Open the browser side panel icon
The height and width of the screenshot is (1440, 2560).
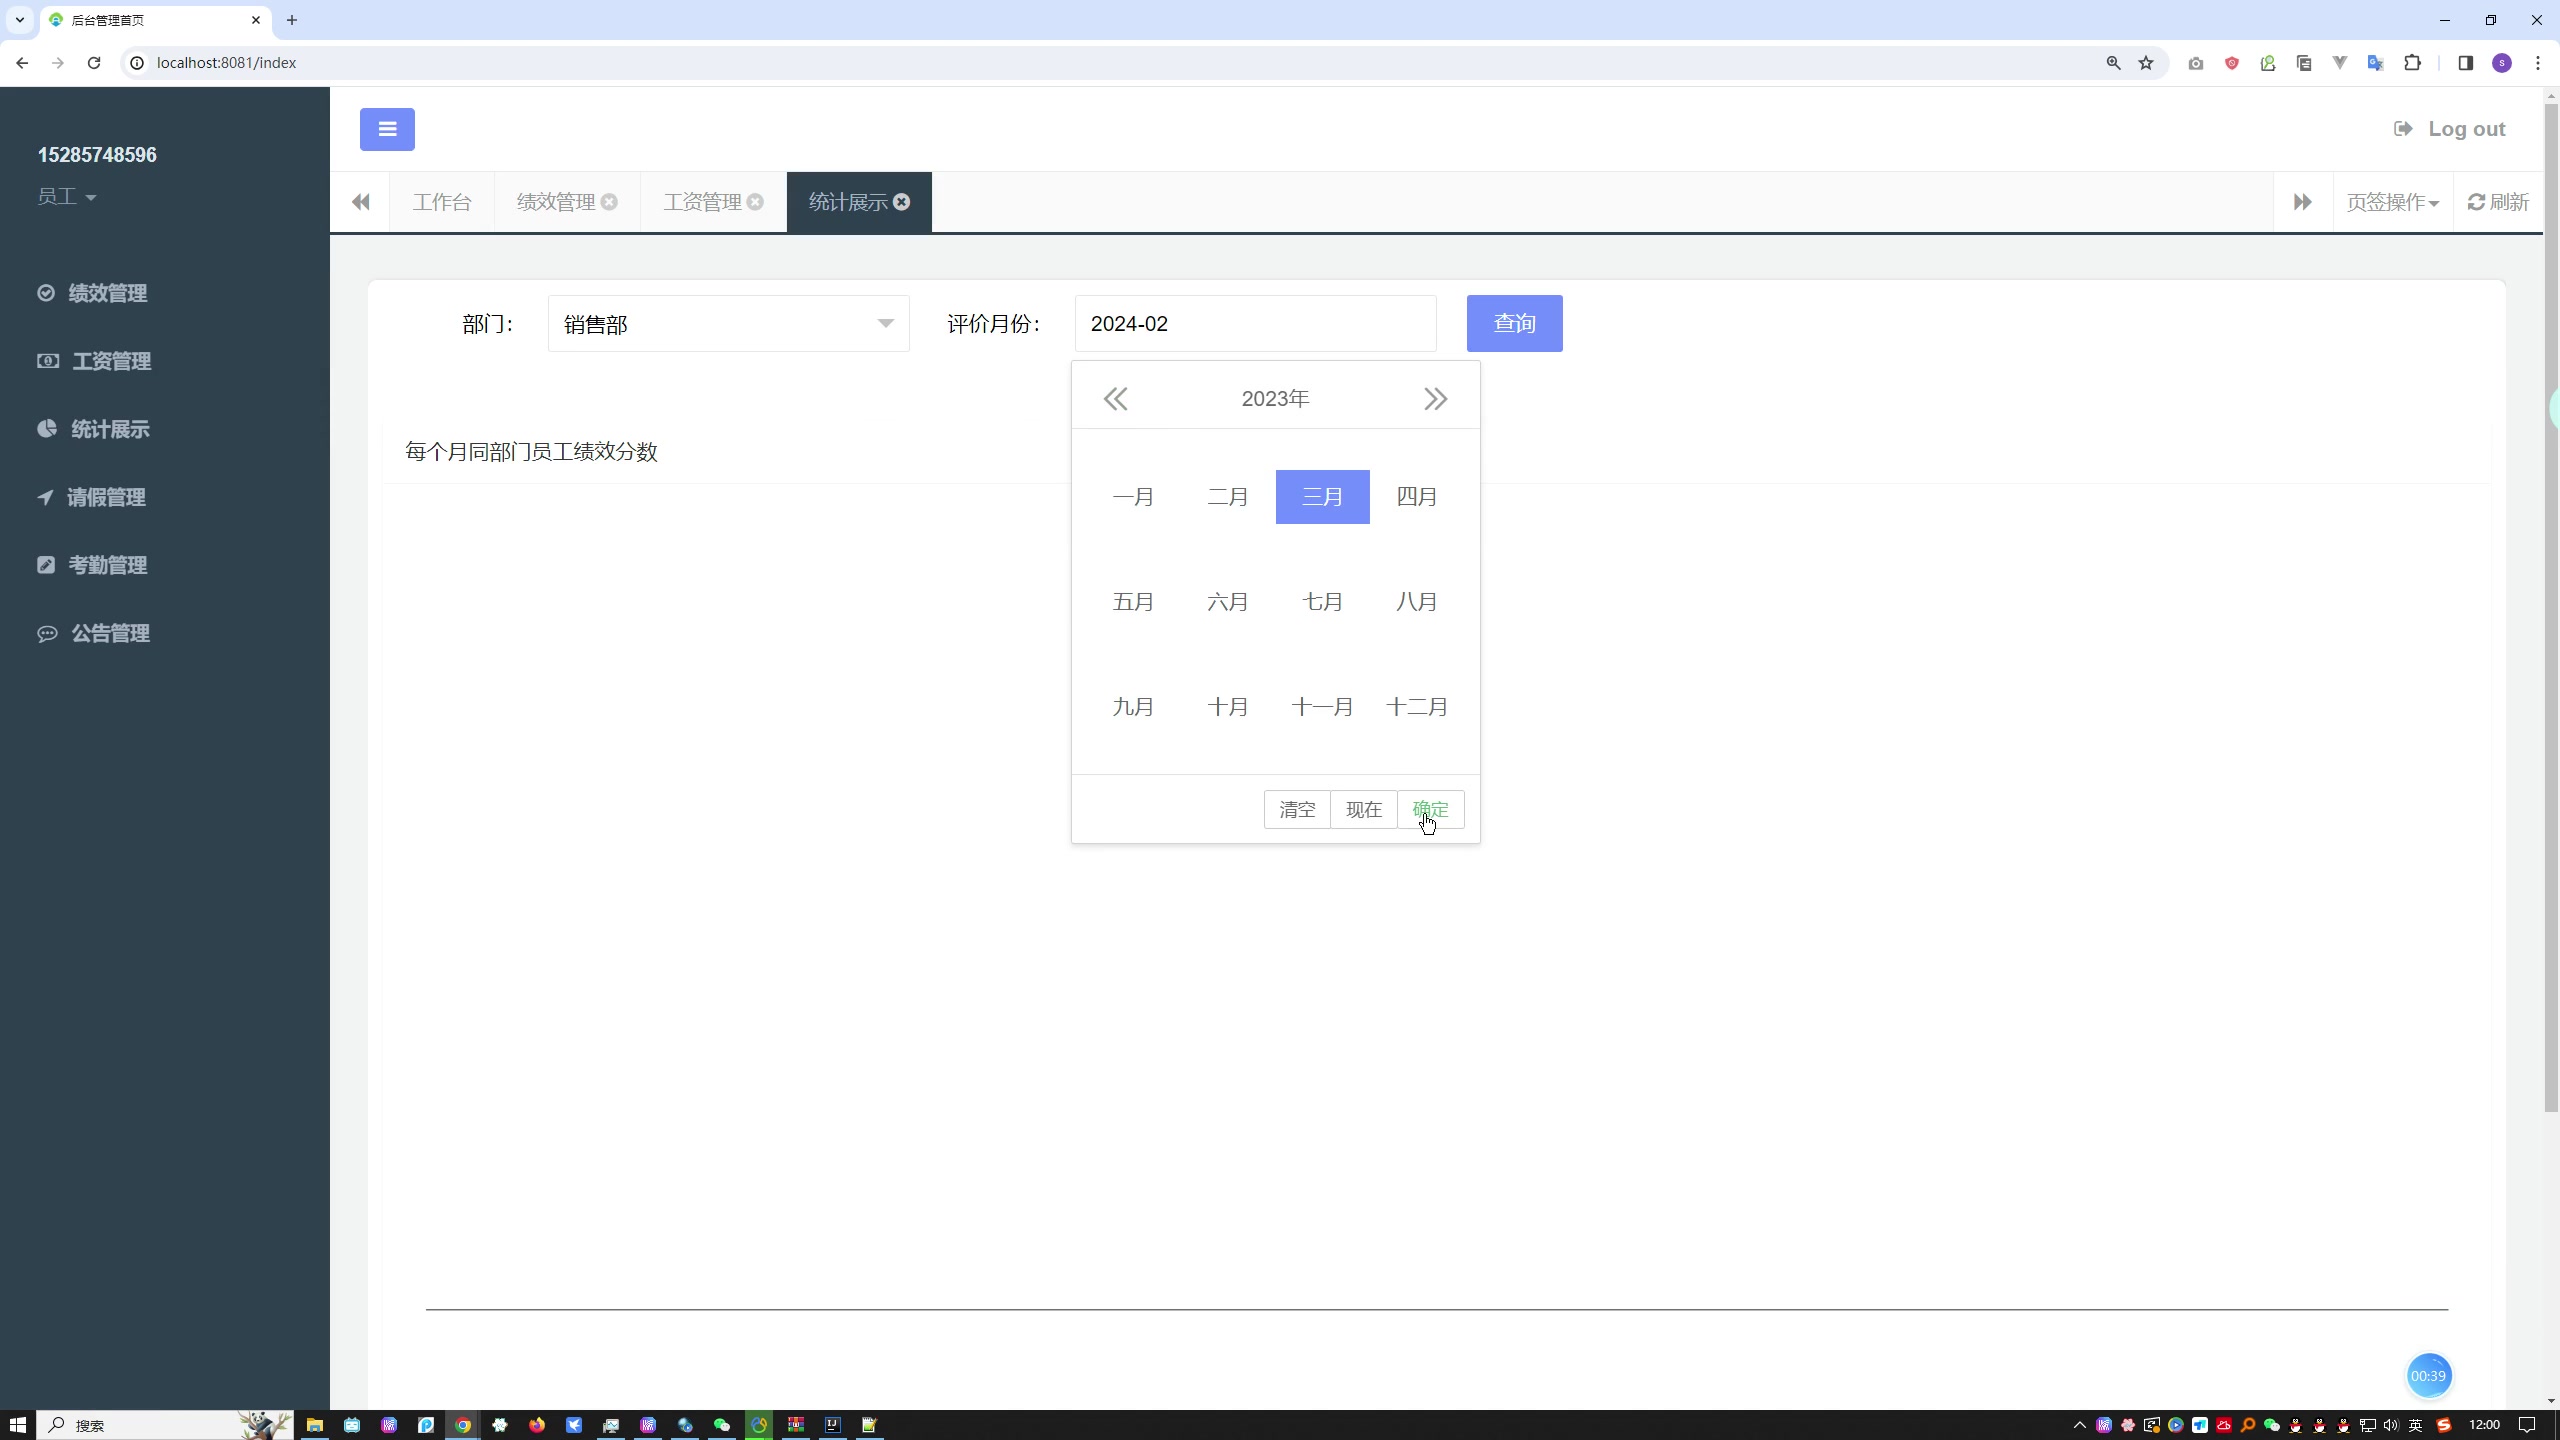2465,63
